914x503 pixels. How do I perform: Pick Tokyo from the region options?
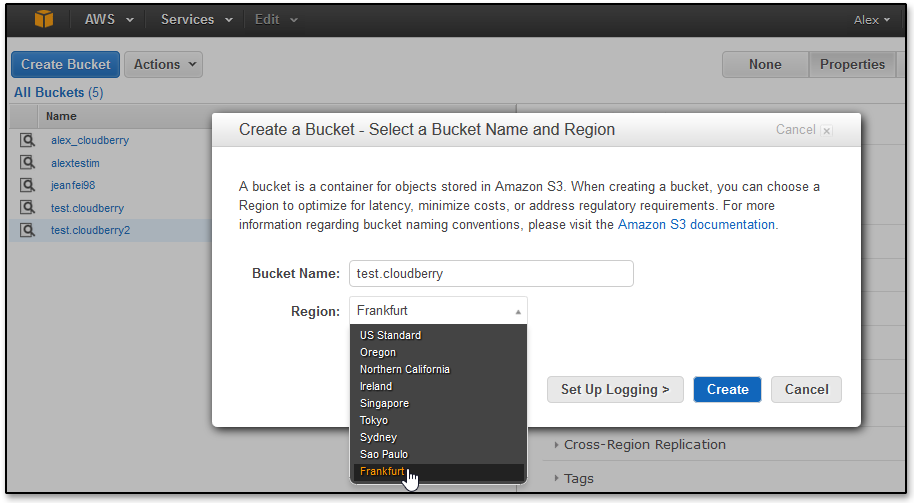[x=374, y=420]
